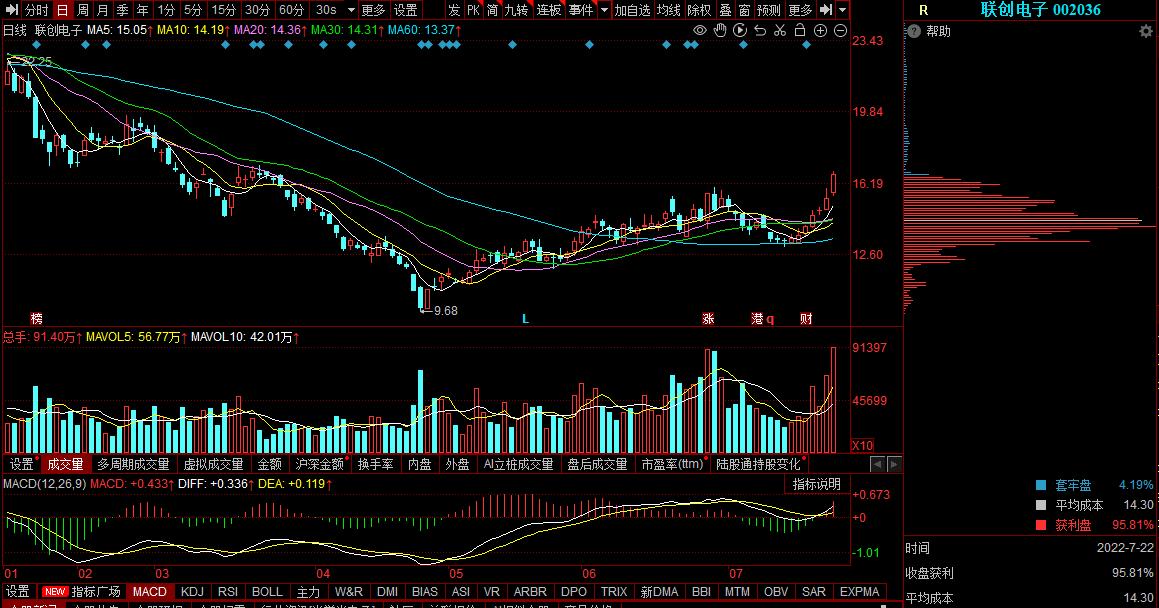This screenshot has height=608, width=1159.
Task: Switch to 1分 minute chart
Action: point(166,10)
